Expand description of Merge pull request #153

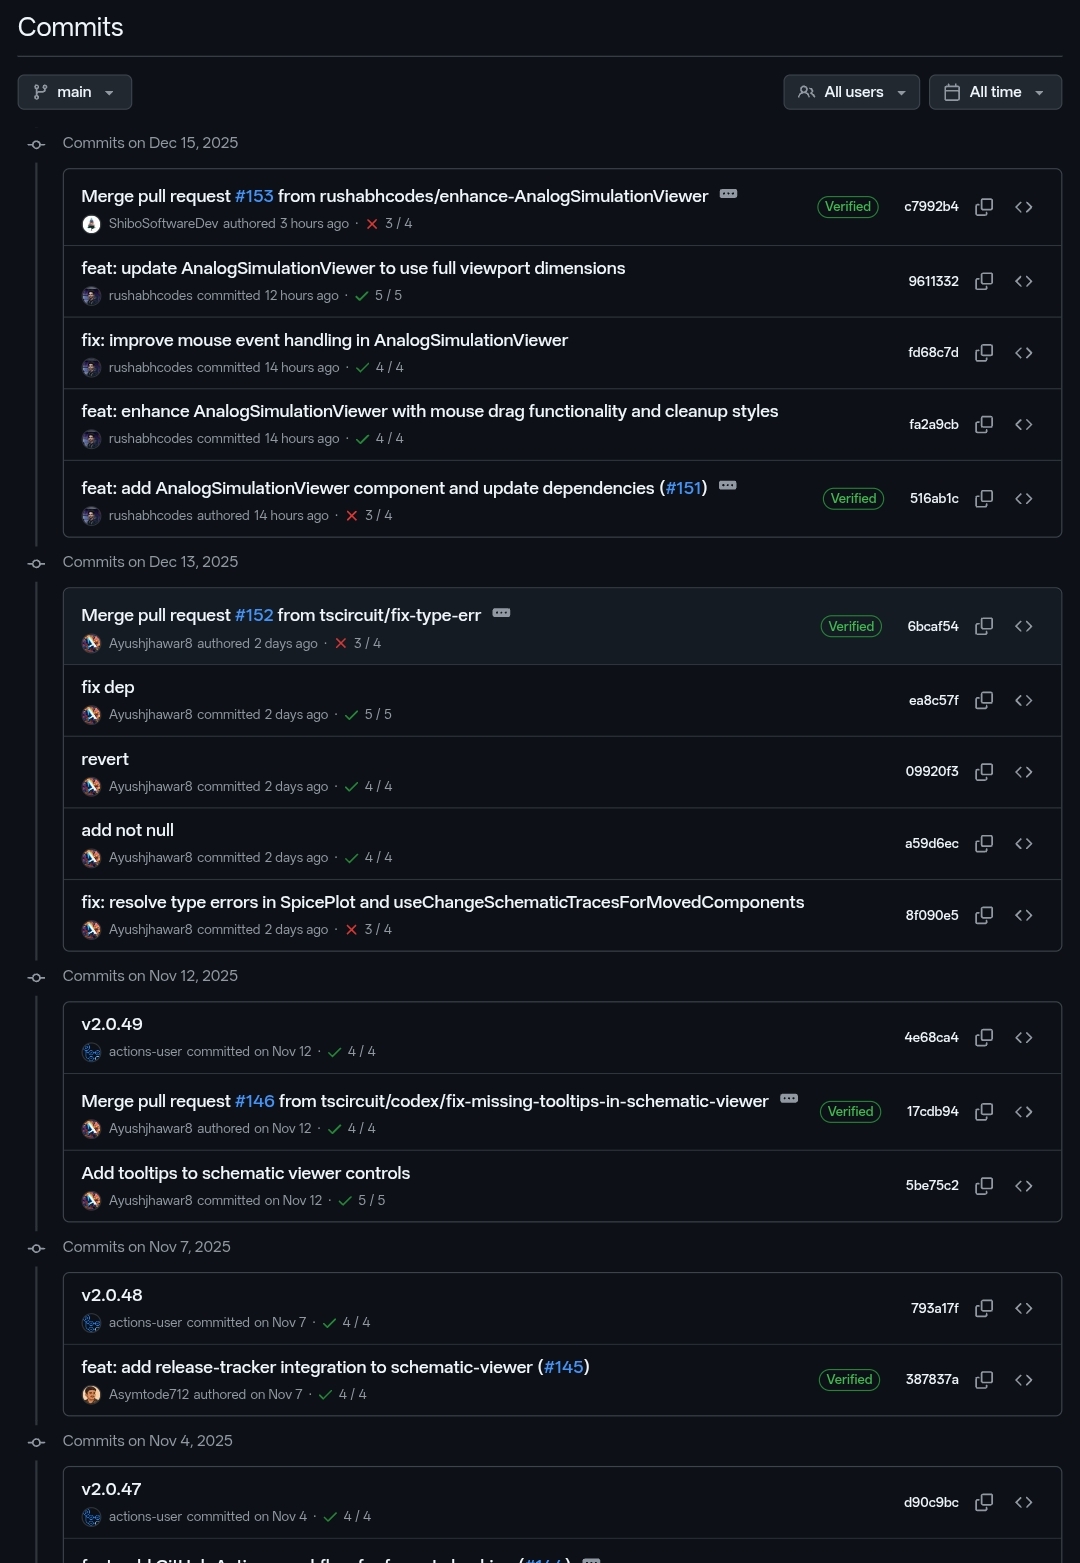click(728, 194)
